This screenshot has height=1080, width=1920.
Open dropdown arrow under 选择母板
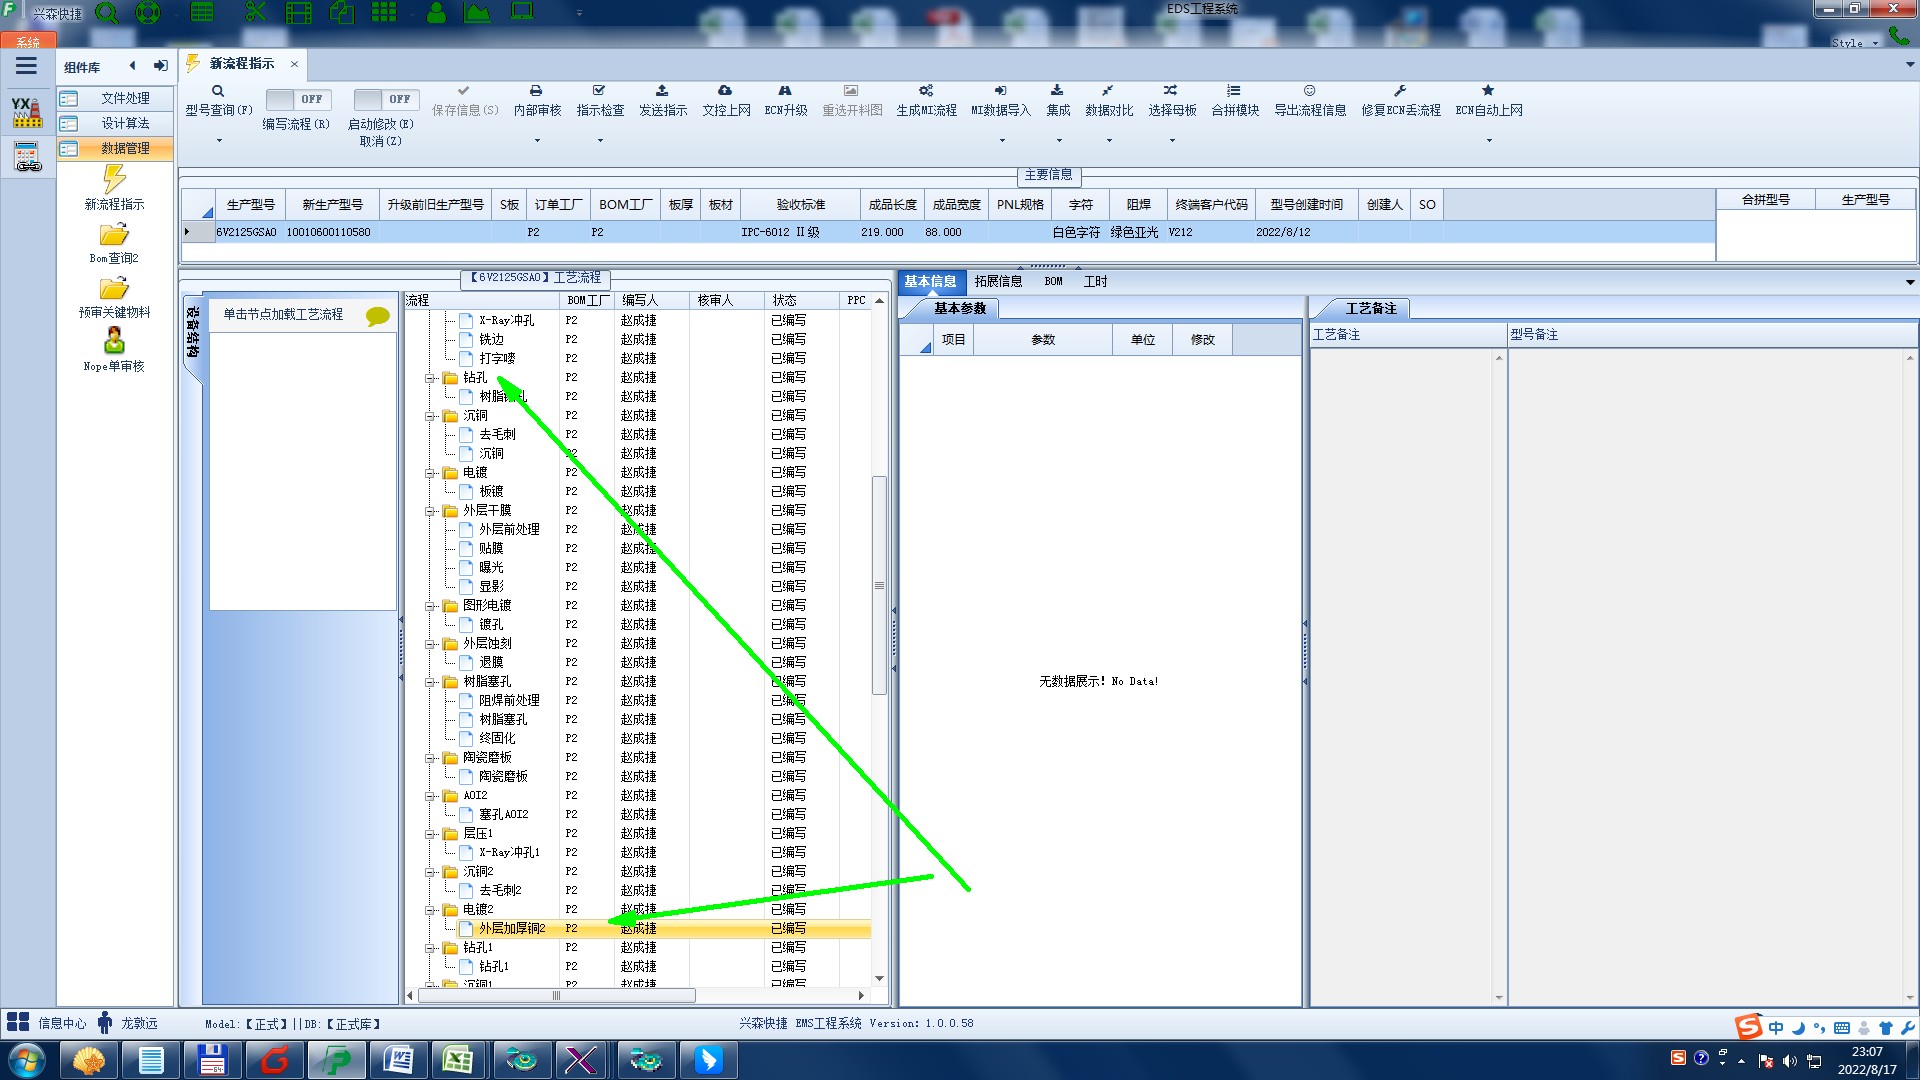click(1172, 141)
